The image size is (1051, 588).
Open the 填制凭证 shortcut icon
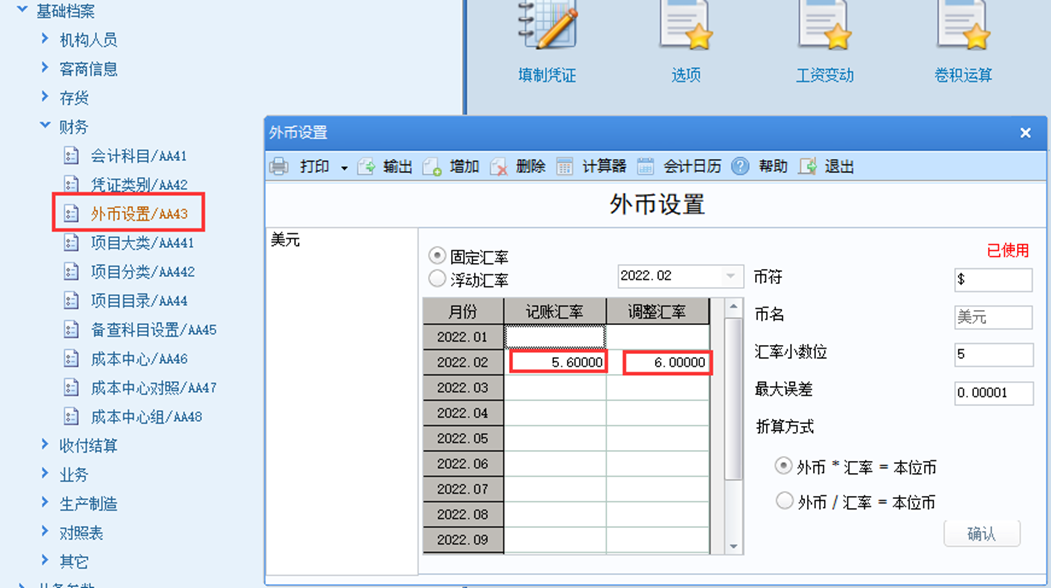point(547,27)
